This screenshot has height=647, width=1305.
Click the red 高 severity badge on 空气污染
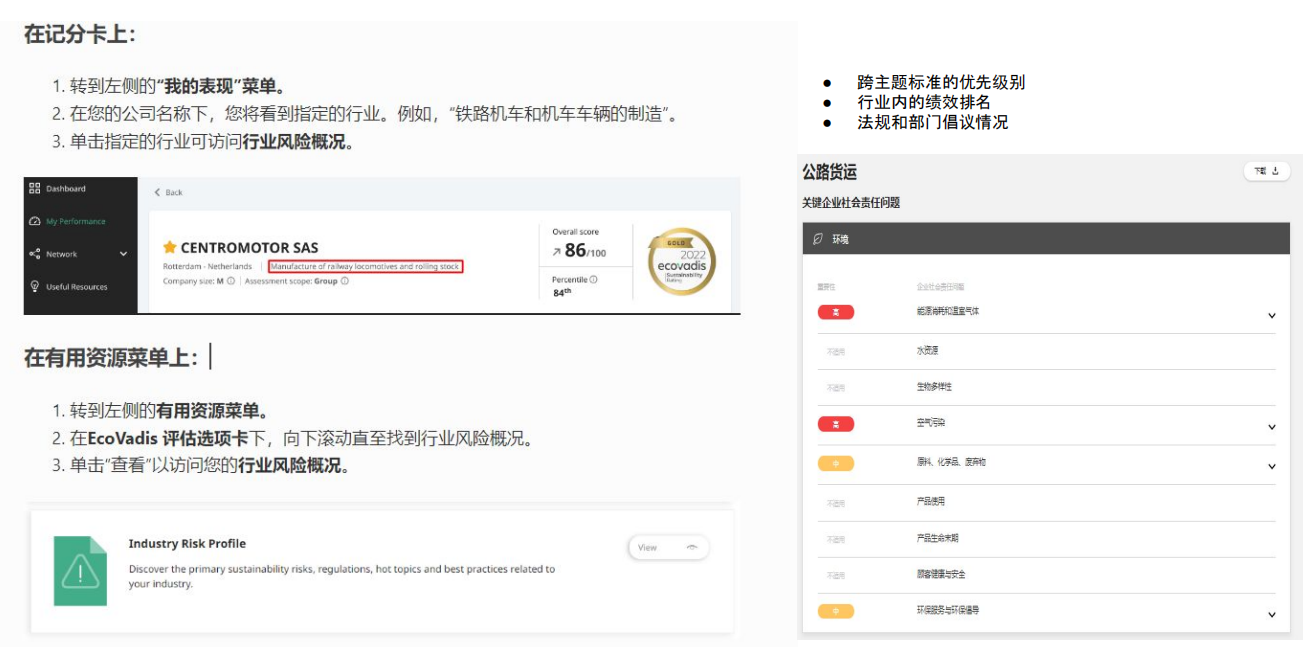click(838, 424)
